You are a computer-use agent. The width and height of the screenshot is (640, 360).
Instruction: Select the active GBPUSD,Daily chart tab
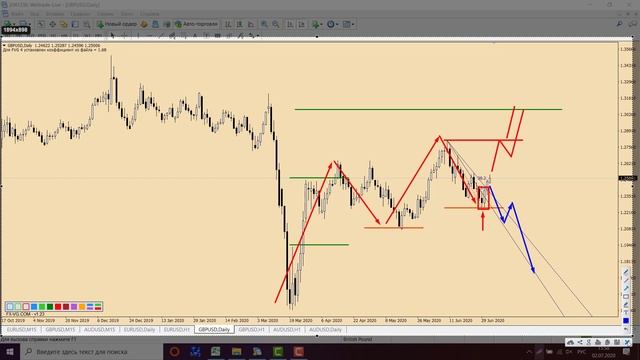(x=214, y=329)
